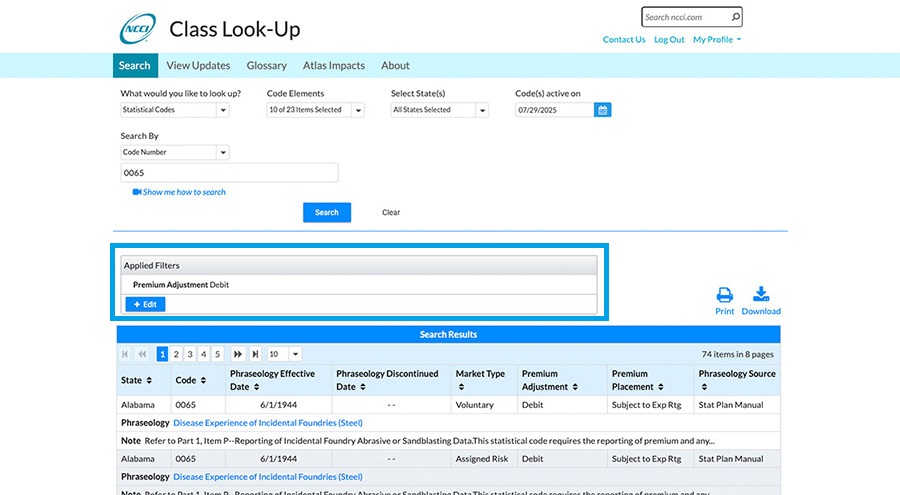Screen dimensions: 900x495
Task: Sort by the Phraseology Source column
Action: 704,387
